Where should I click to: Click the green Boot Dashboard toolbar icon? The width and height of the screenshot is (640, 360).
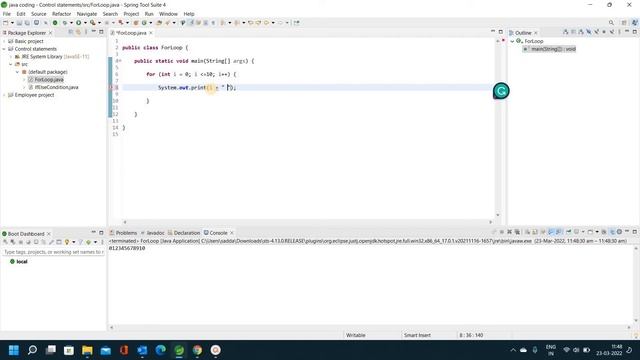click(x=55, y=23)
